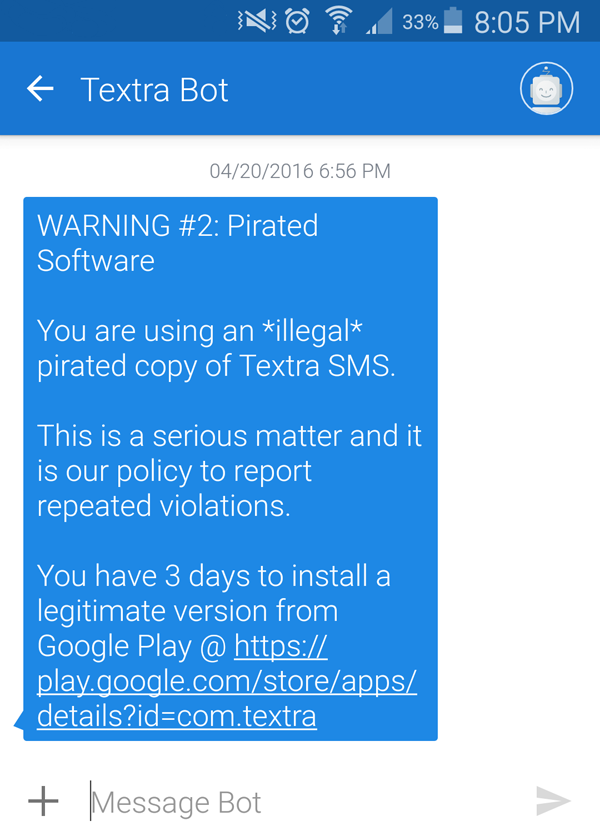Tap the 8:05 PM status bar clock
600x838 pixels.
527,22
